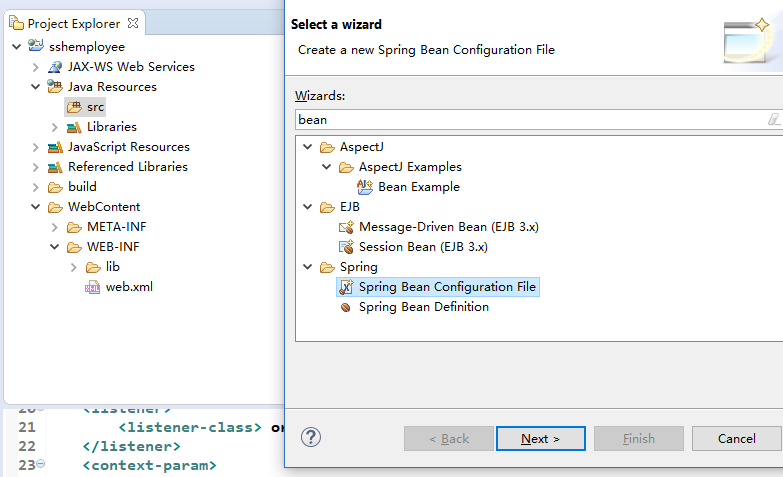783x477 pixels.
Task: Collapse the Spring wizard category
Action: pos(307,267)
